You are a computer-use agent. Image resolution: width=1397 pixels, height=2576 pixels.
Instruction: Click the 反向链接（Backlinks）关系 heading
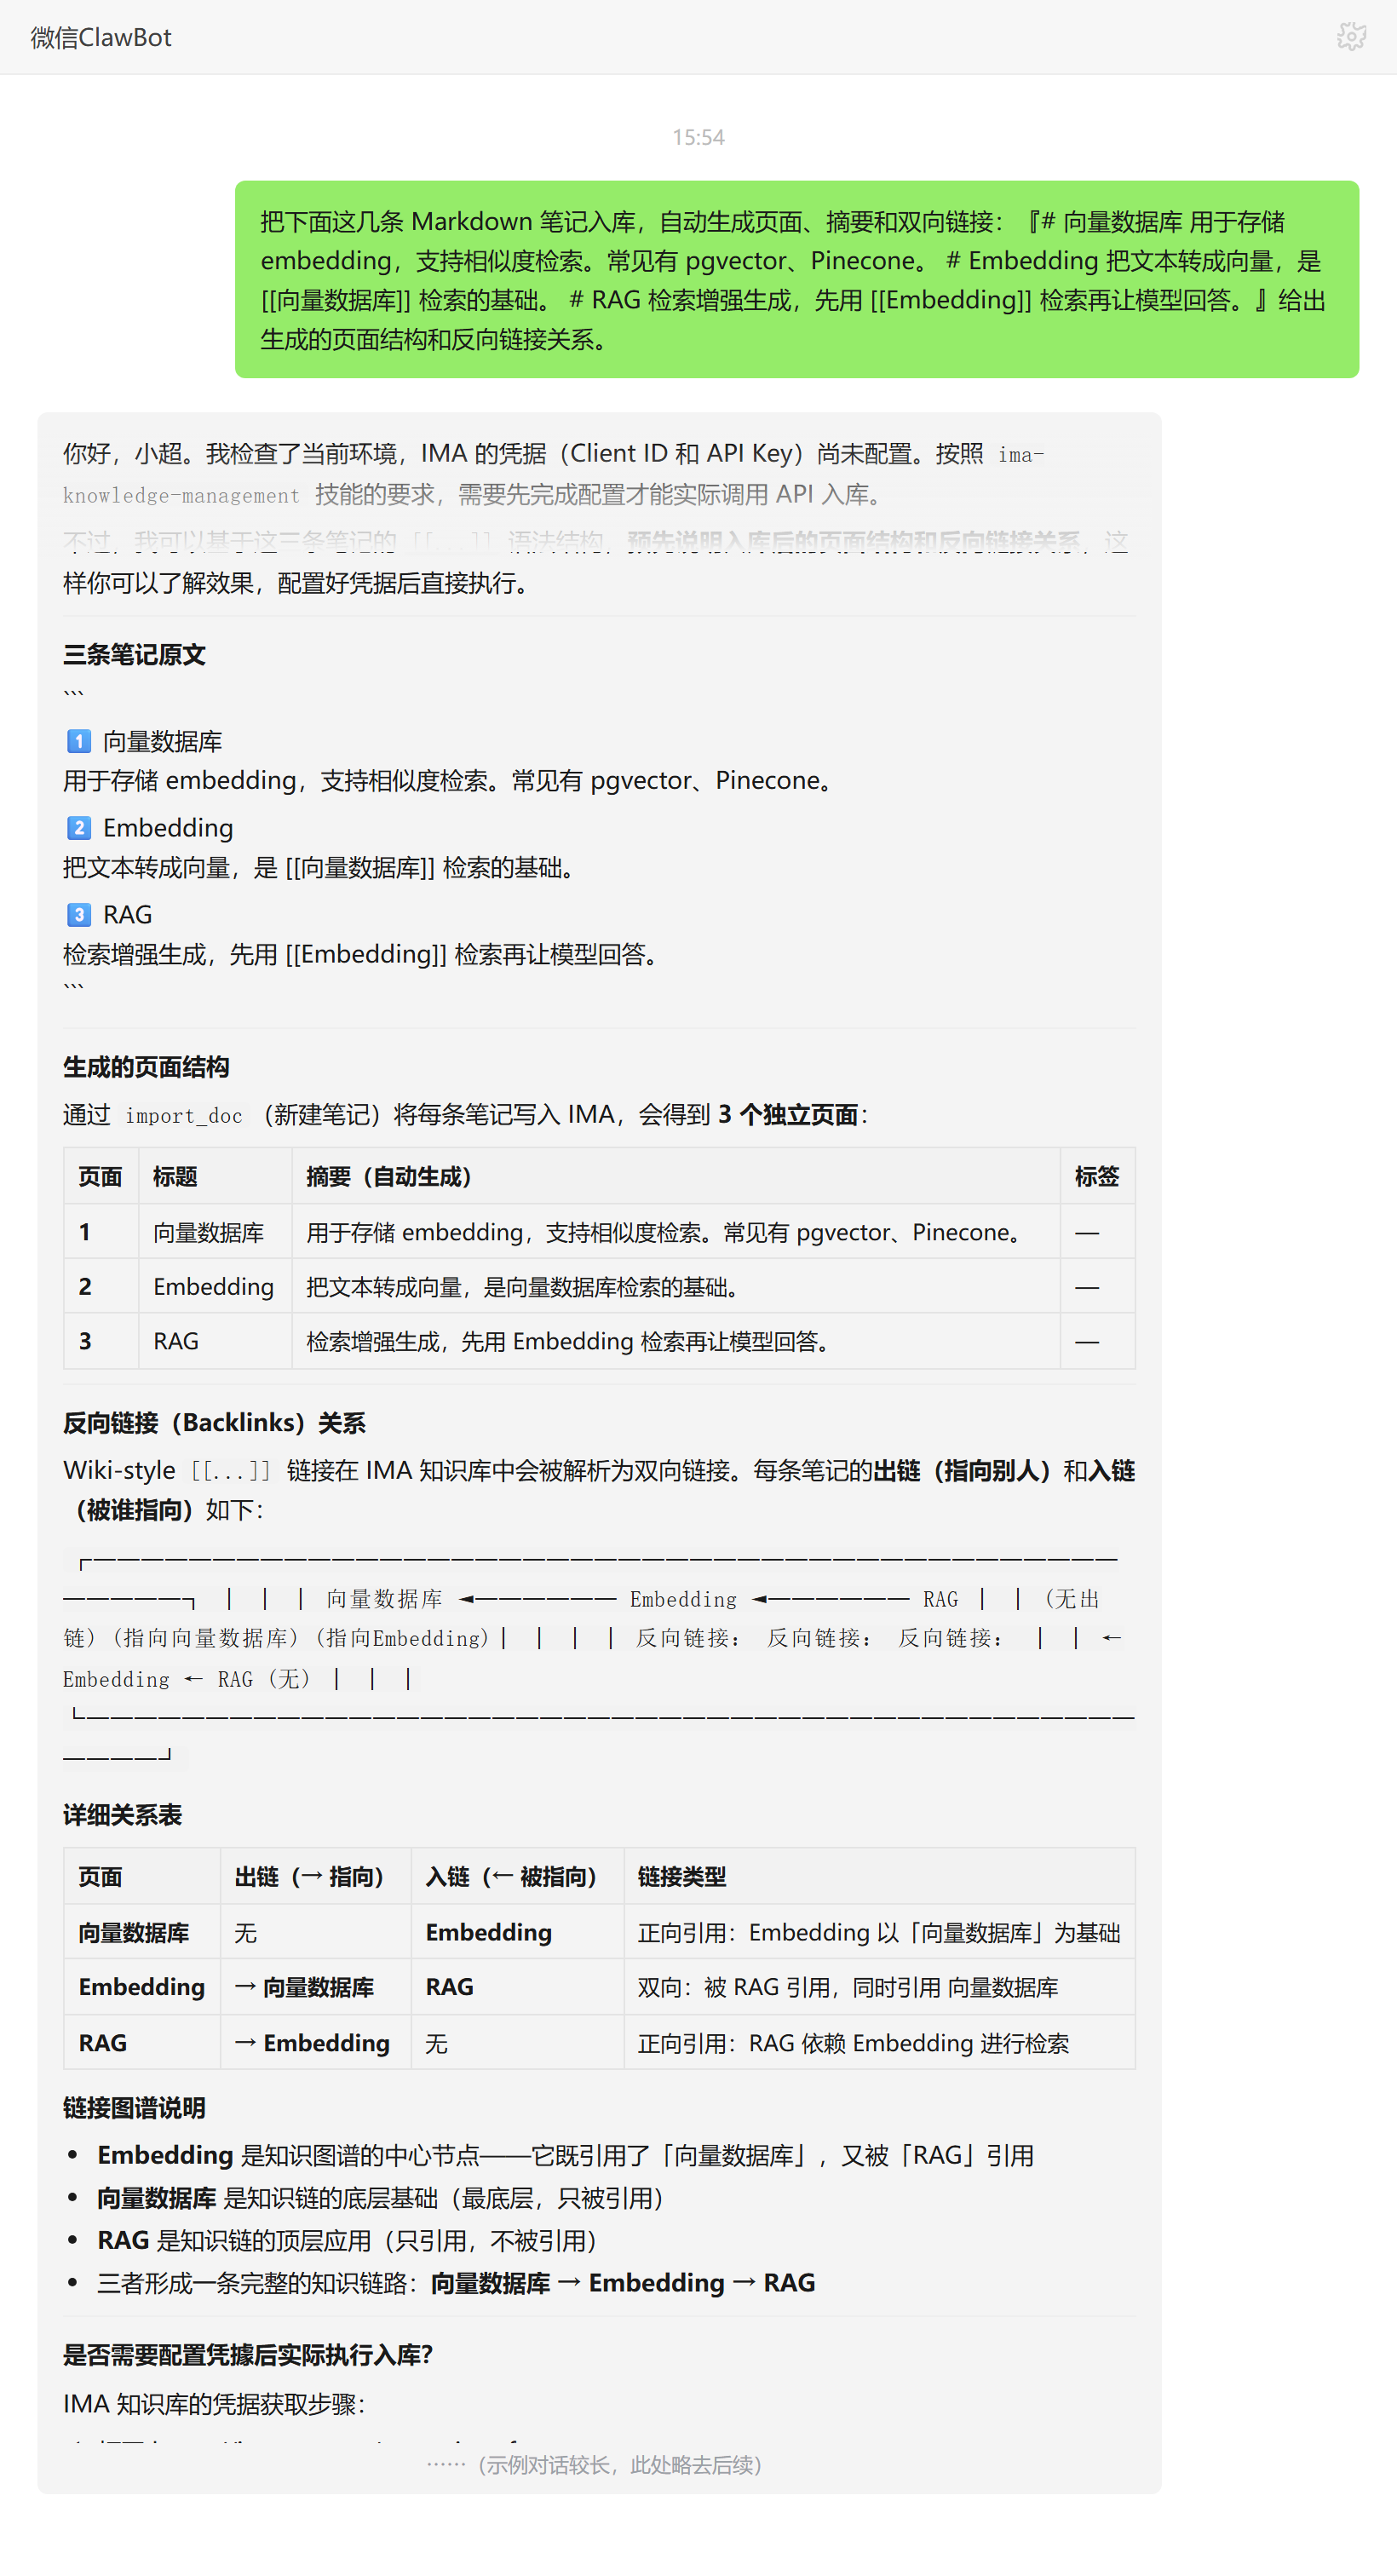tap(214, 1423)
